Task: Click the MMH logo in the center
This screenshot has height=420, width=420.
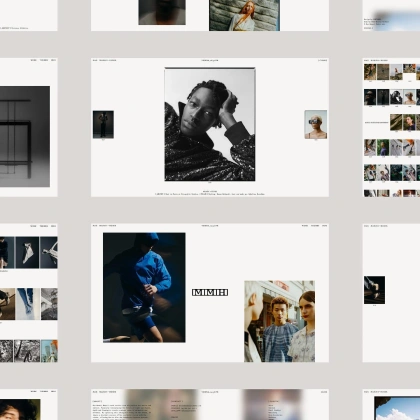Action: tap(210, 292)
